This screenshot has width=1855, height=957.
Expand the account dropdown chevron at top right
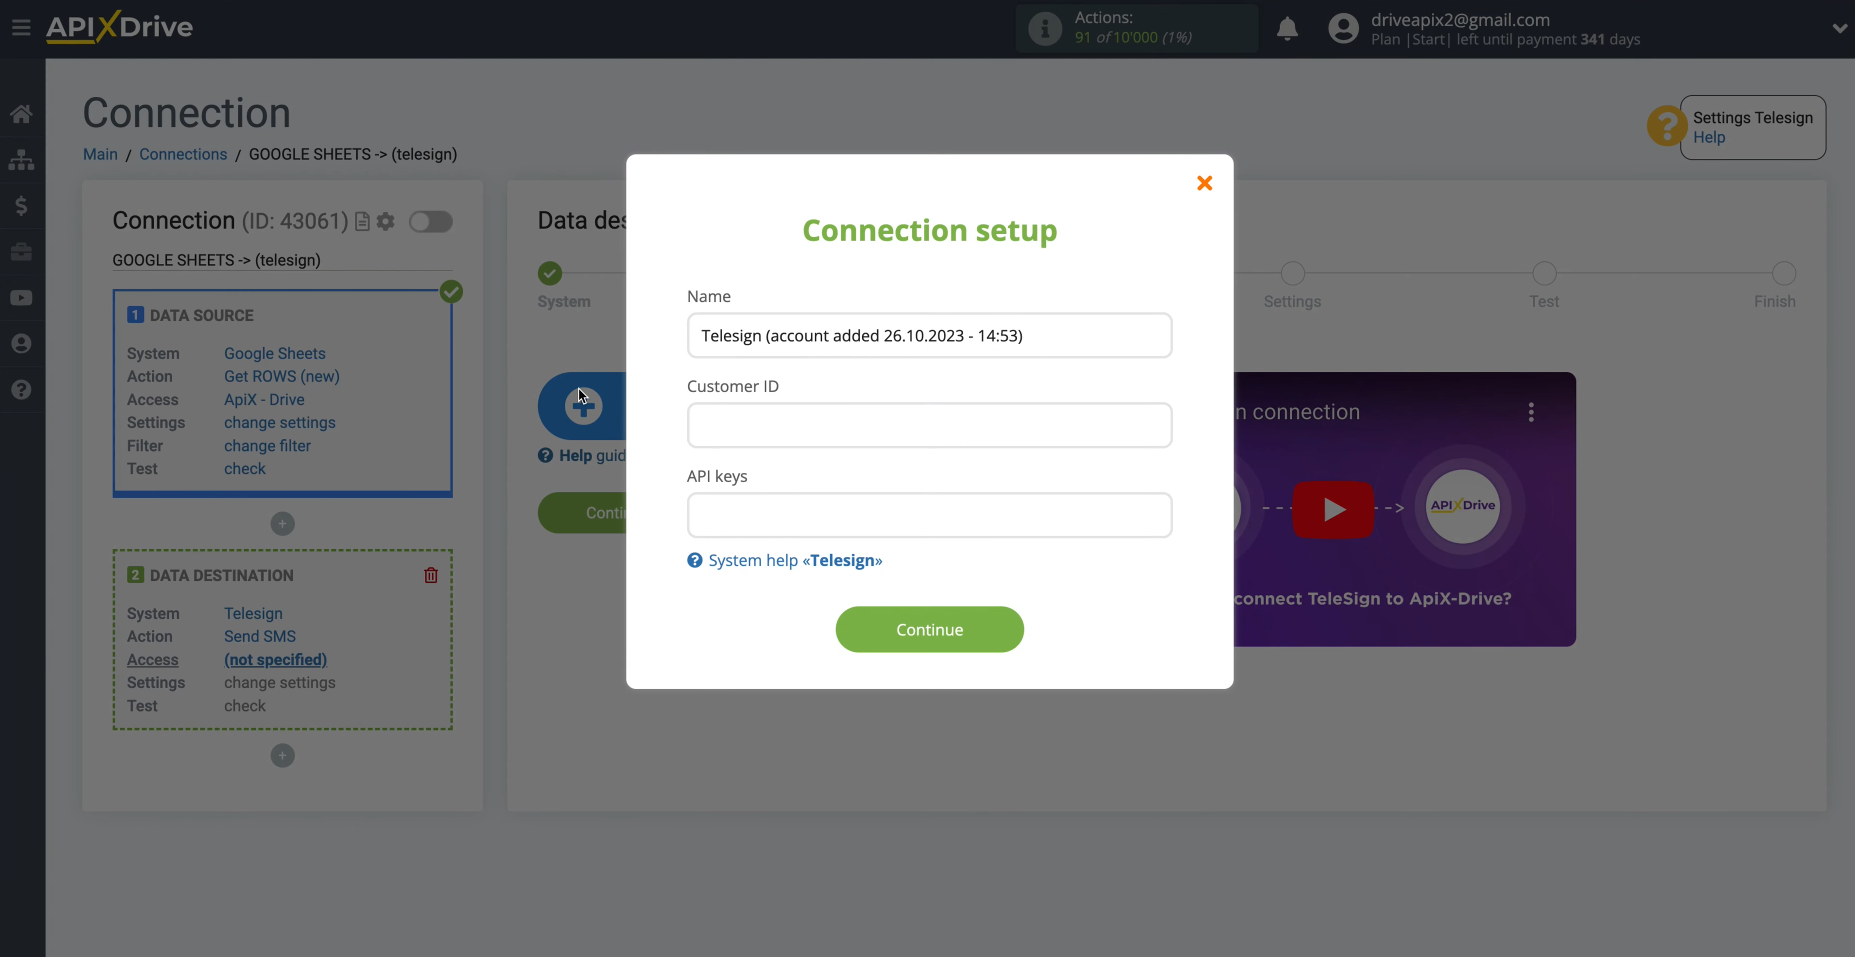pos(1839,27)
